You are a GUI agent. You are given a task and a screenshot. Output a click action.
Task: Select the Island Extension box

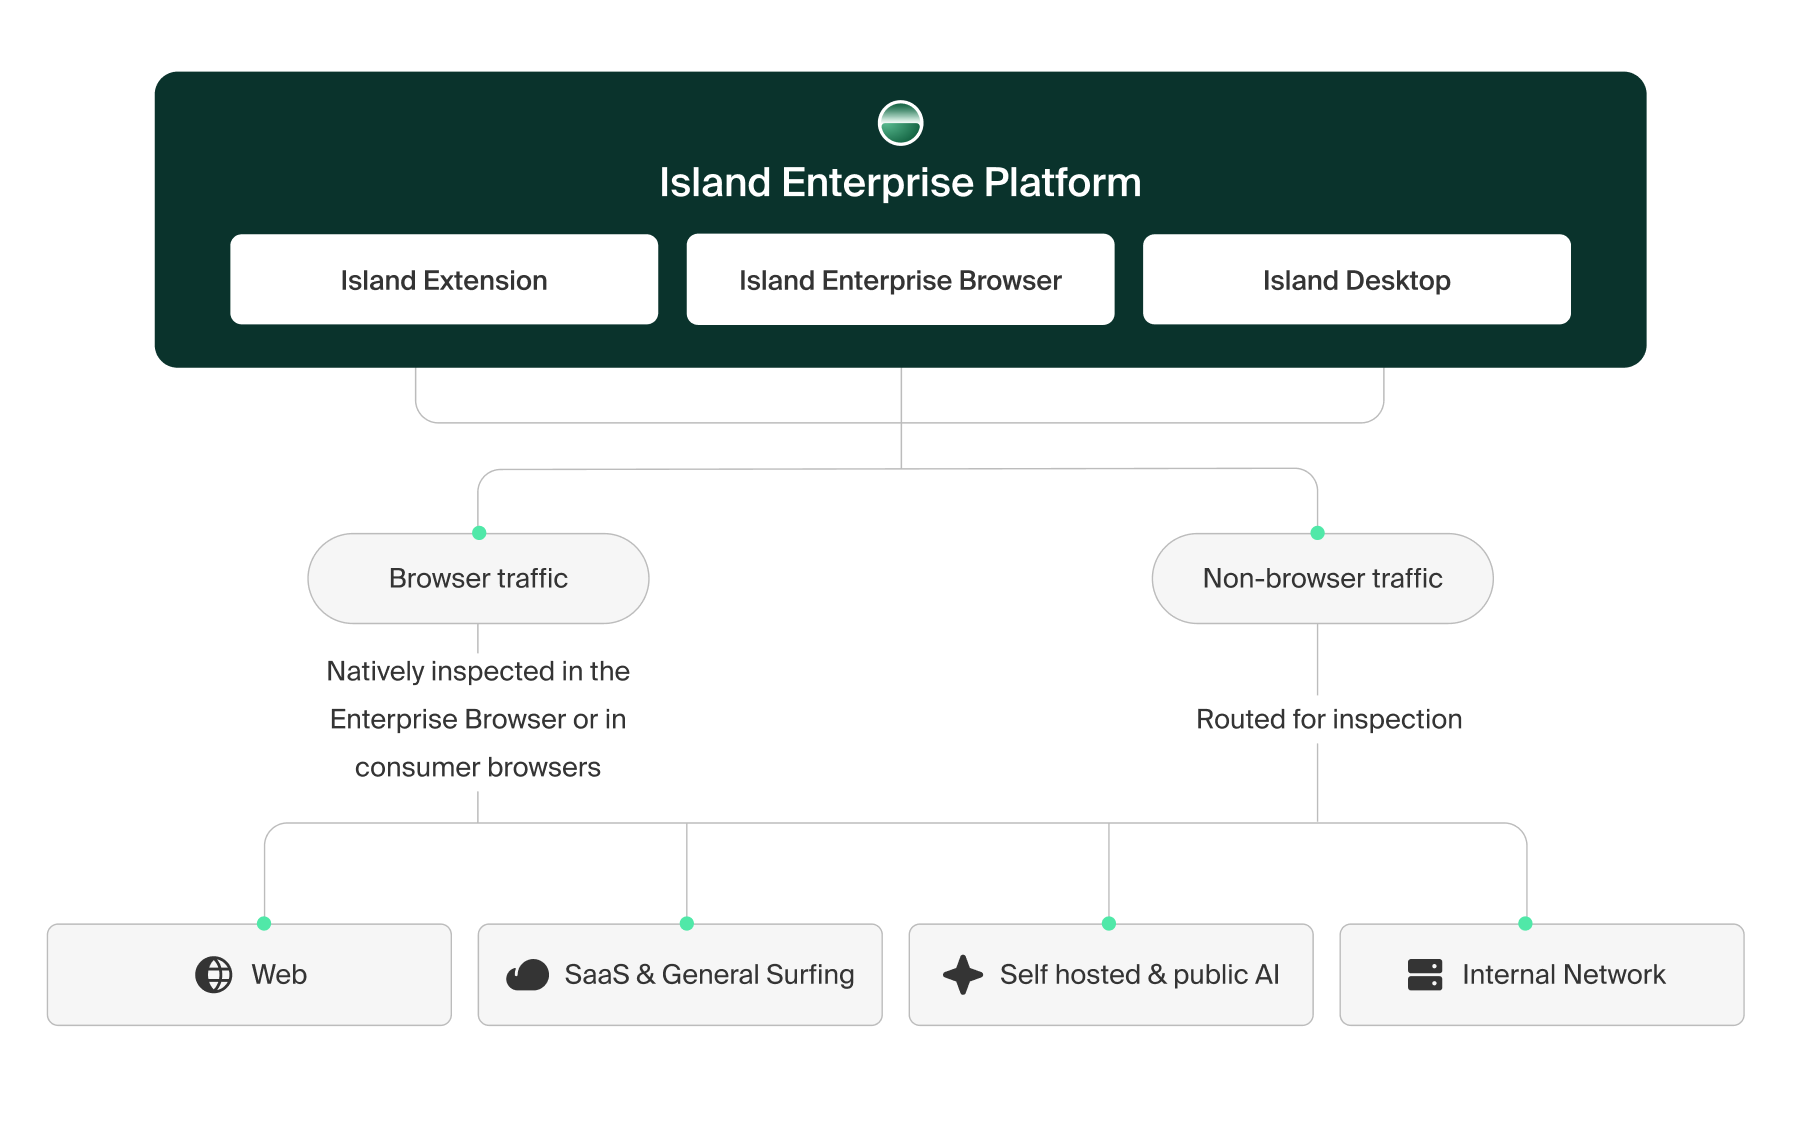pyautogui.click(x=444, y=280)
